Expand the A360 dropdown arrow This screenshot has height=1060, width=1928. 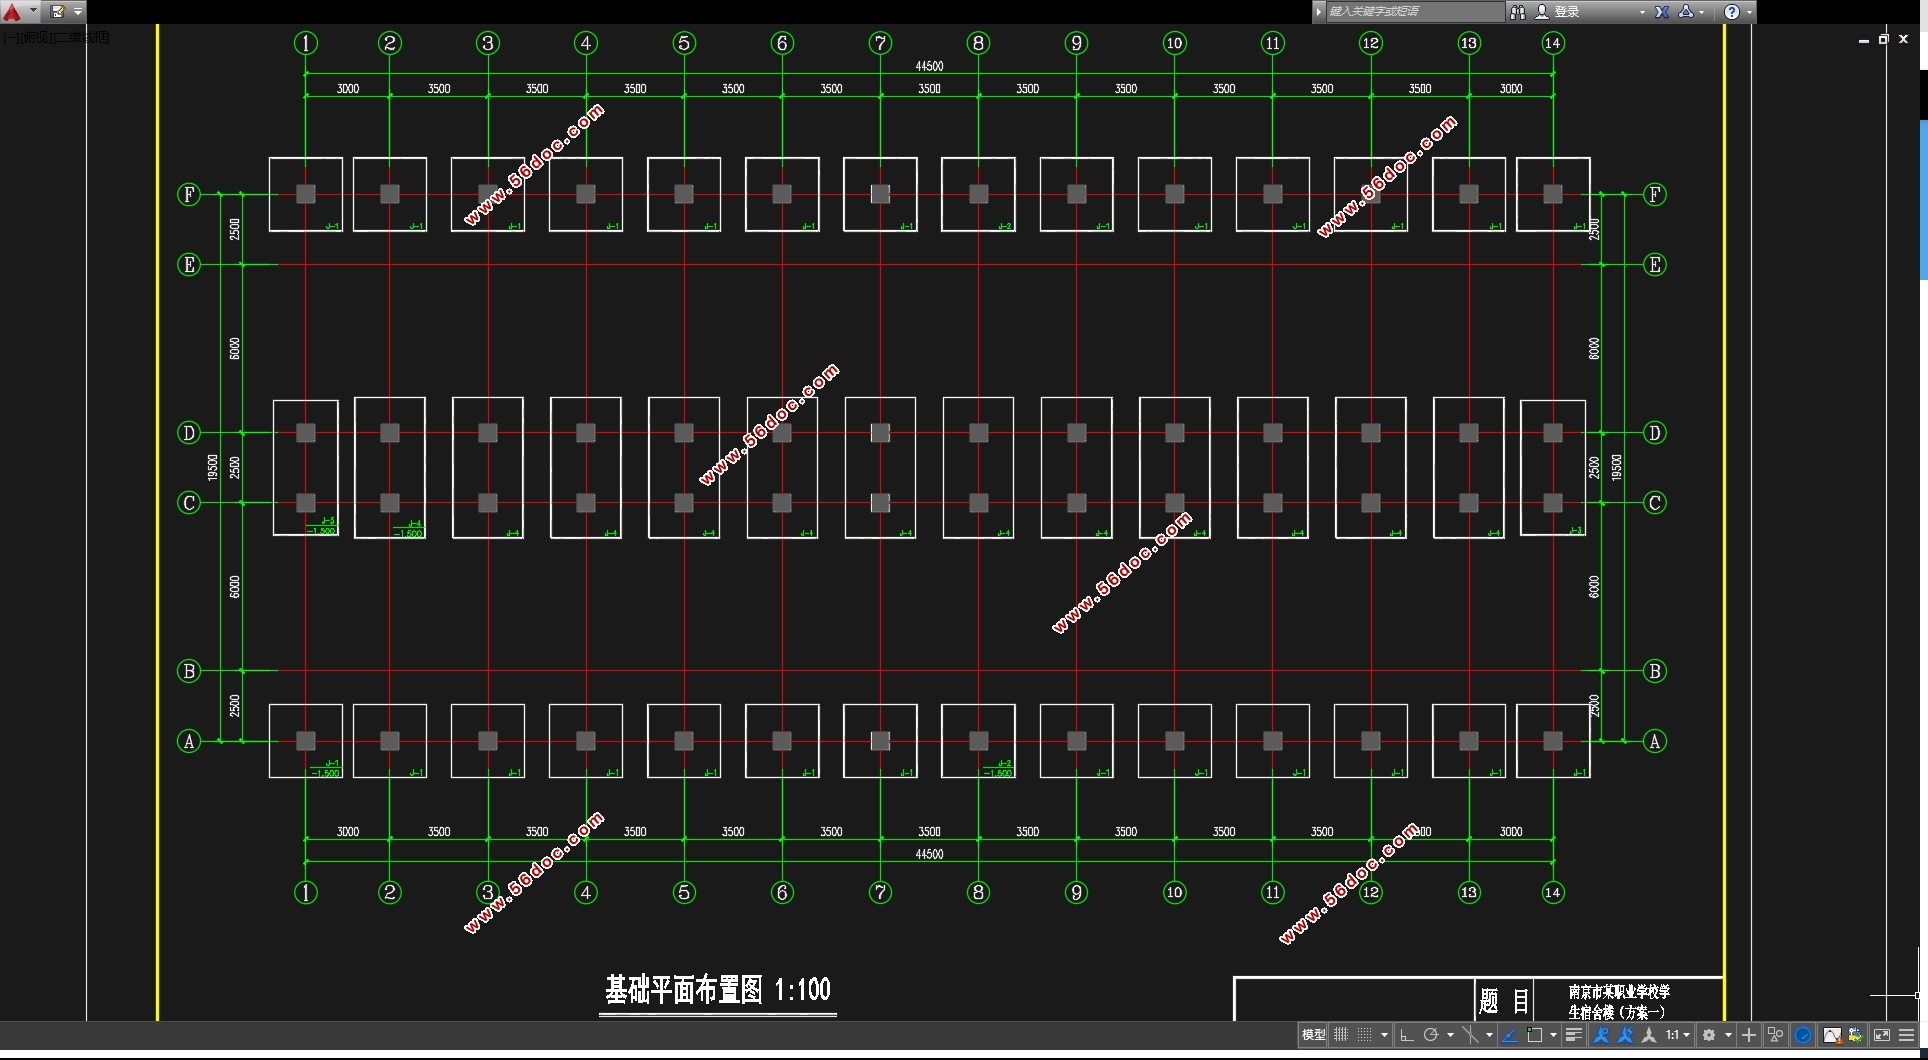click(x=1702, y=12)
